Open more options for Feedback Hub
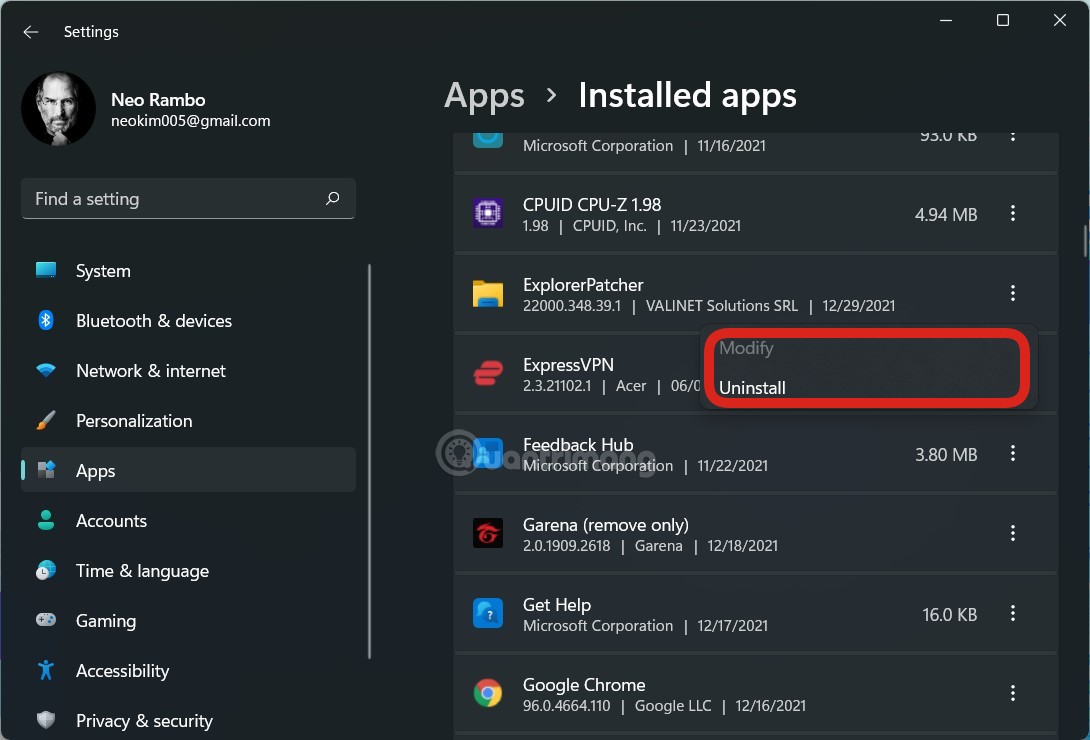The image size is (1090, 740). 1012,453
